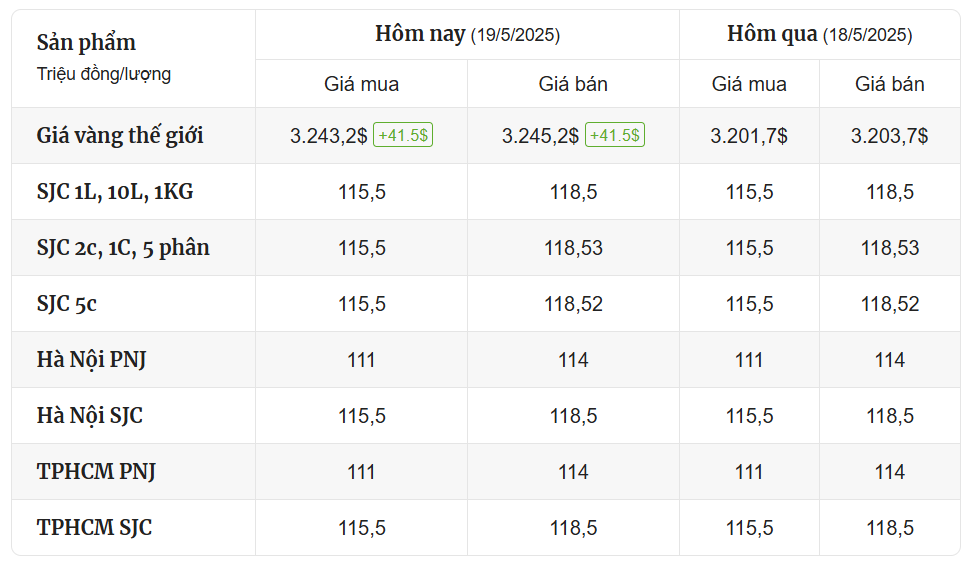Select the Hôm nay (19/5/2025) header

467,34
